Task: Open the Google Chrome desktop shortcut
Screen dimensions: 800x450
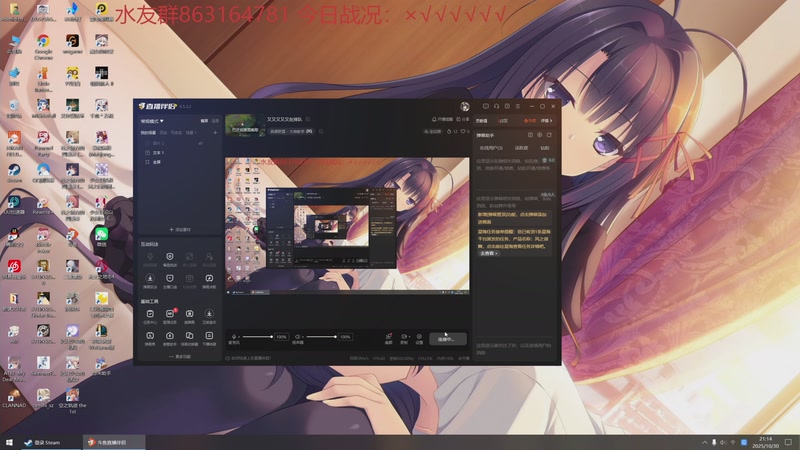Action: (x=43, y=46)
